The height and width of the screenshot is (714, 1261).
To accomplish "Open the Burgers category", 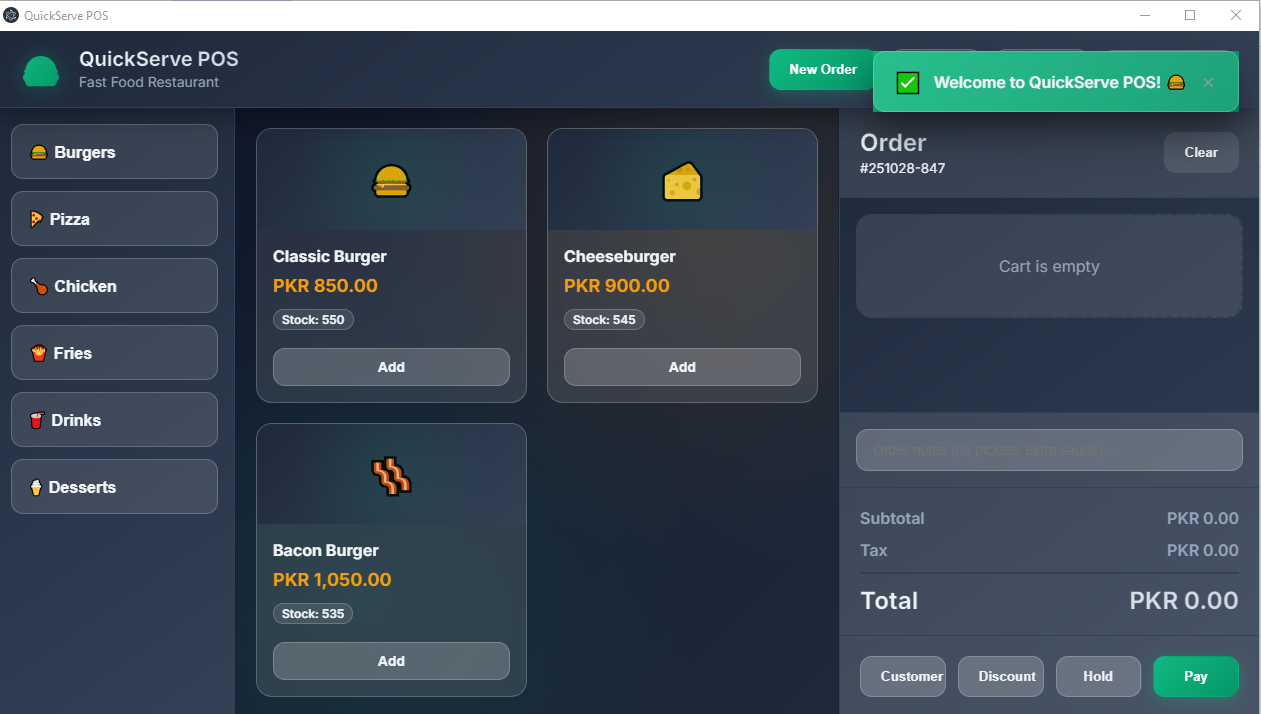I will 114,152.
